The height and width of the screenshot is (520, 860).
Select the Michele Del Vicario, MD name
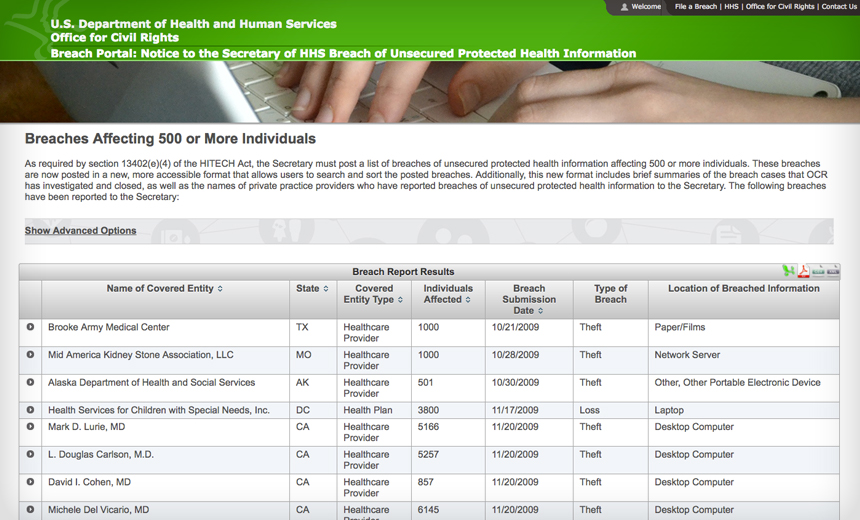point(98,510)
